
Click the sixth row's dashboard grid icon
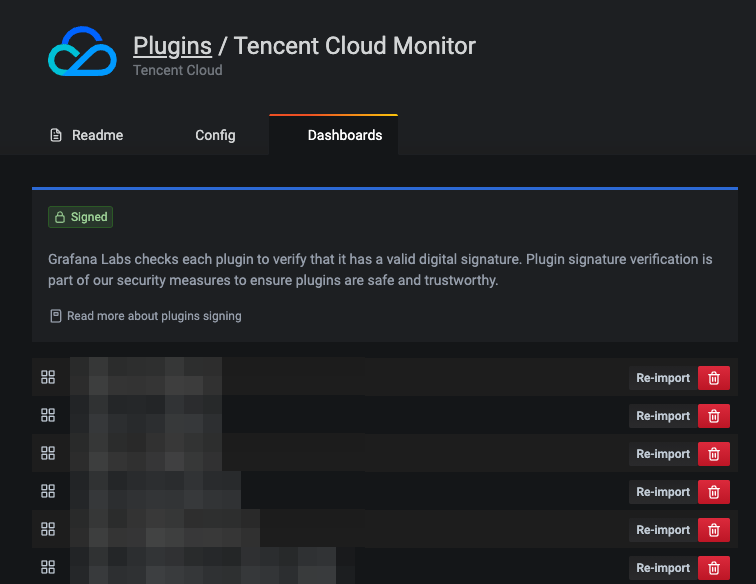pos(48,567)
